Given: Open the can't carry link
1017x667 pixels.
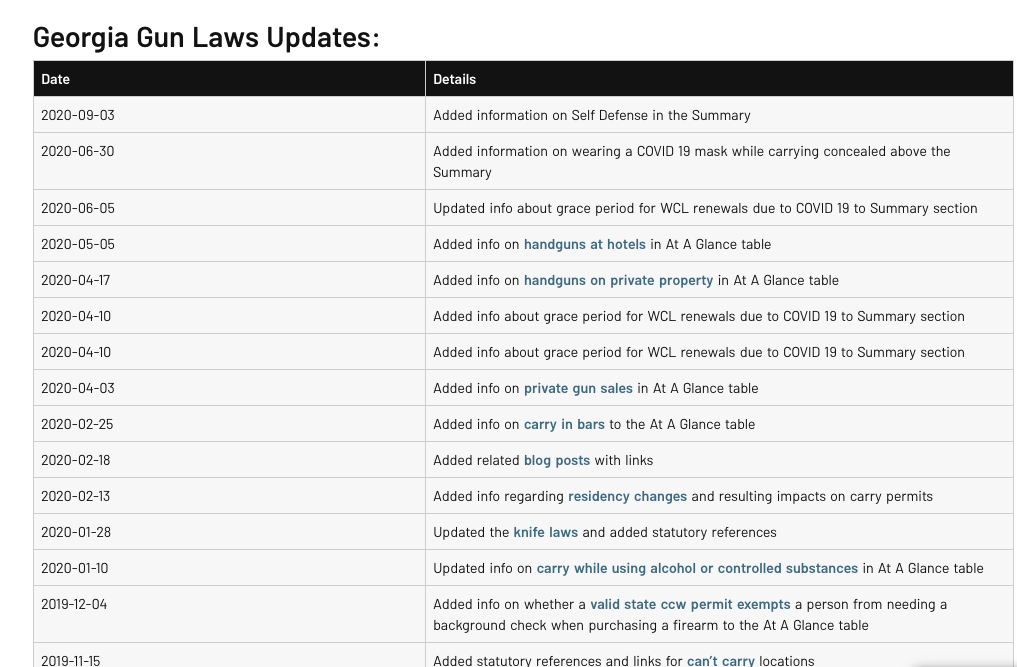Looking at the screenshot, I should [x=721, y=661].
